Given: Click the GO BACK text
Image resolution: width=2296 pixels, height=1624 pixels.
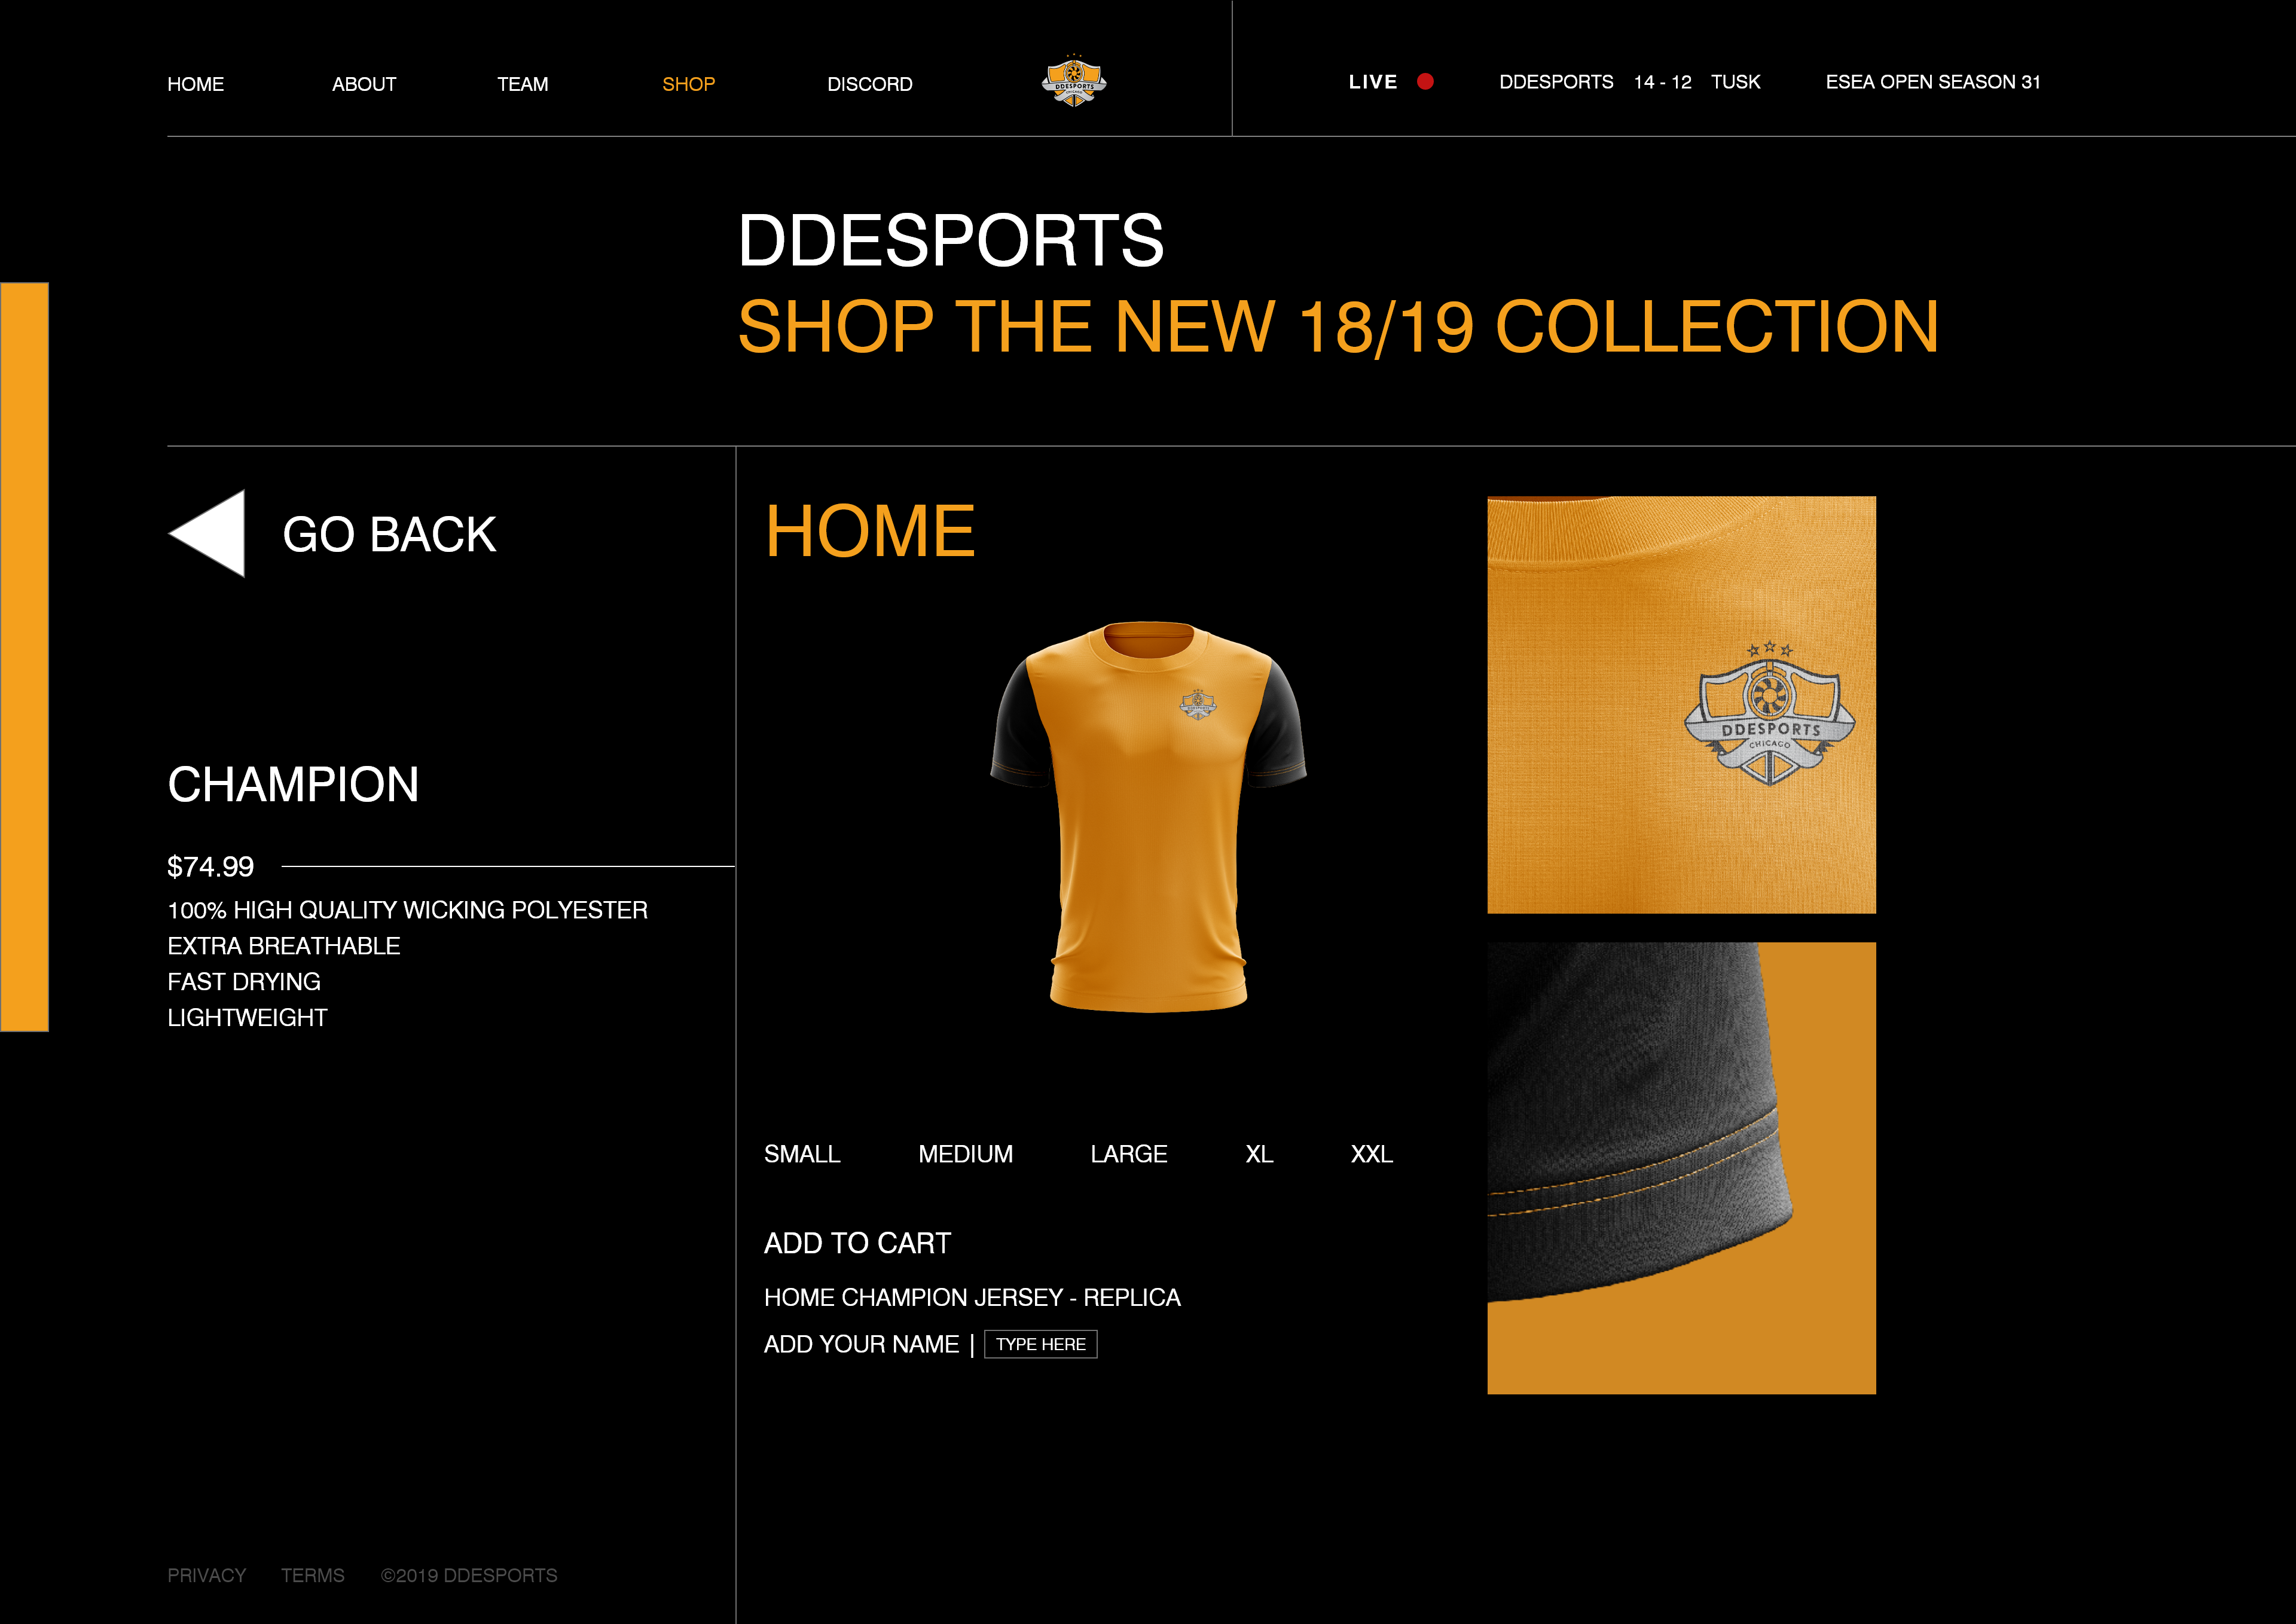Looking at the screenshot, I should click(x=389, y=534).
